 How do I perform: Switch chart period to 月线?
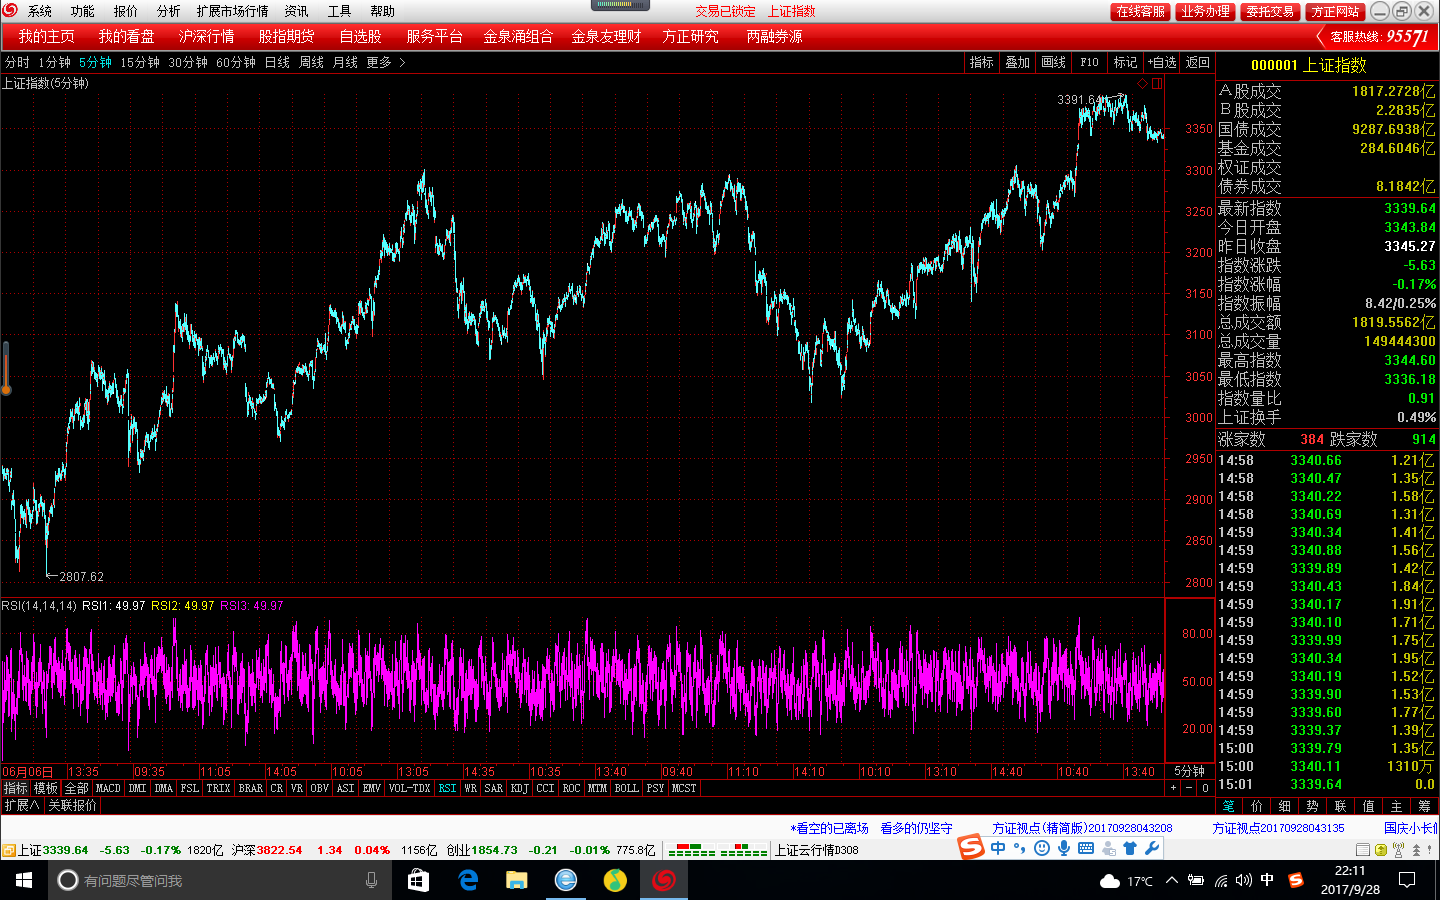345,62
